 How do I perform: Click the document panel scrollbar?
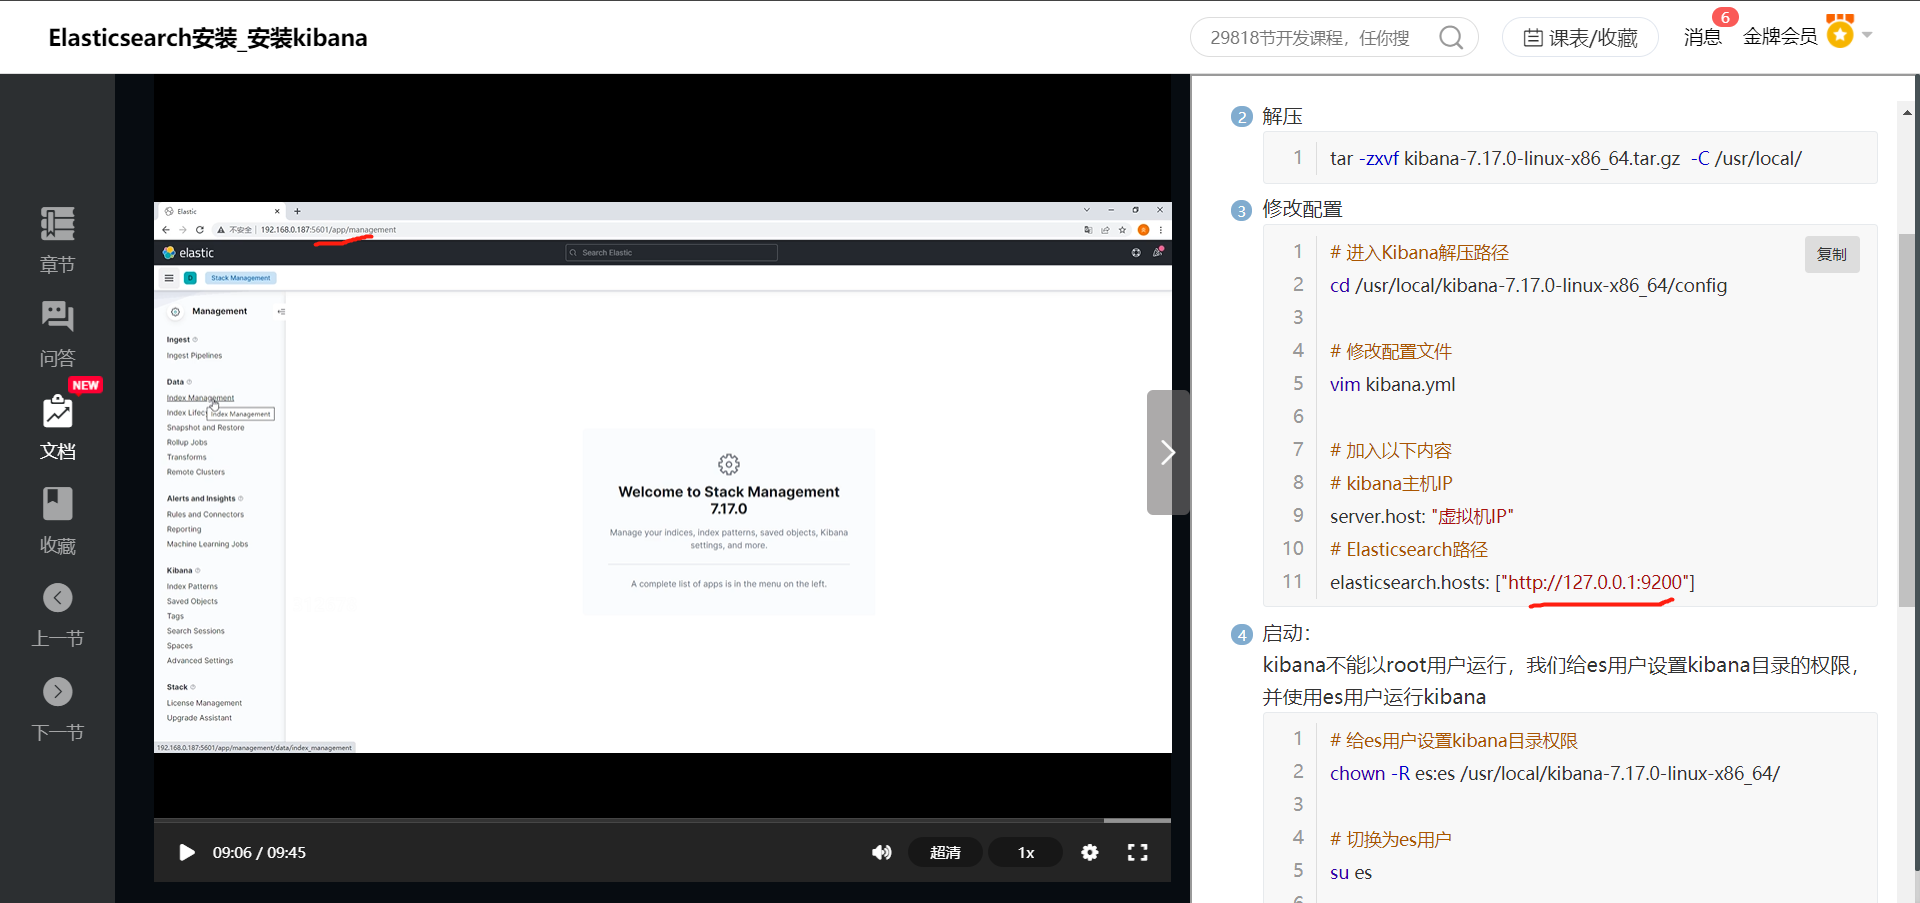point(1907,420)
